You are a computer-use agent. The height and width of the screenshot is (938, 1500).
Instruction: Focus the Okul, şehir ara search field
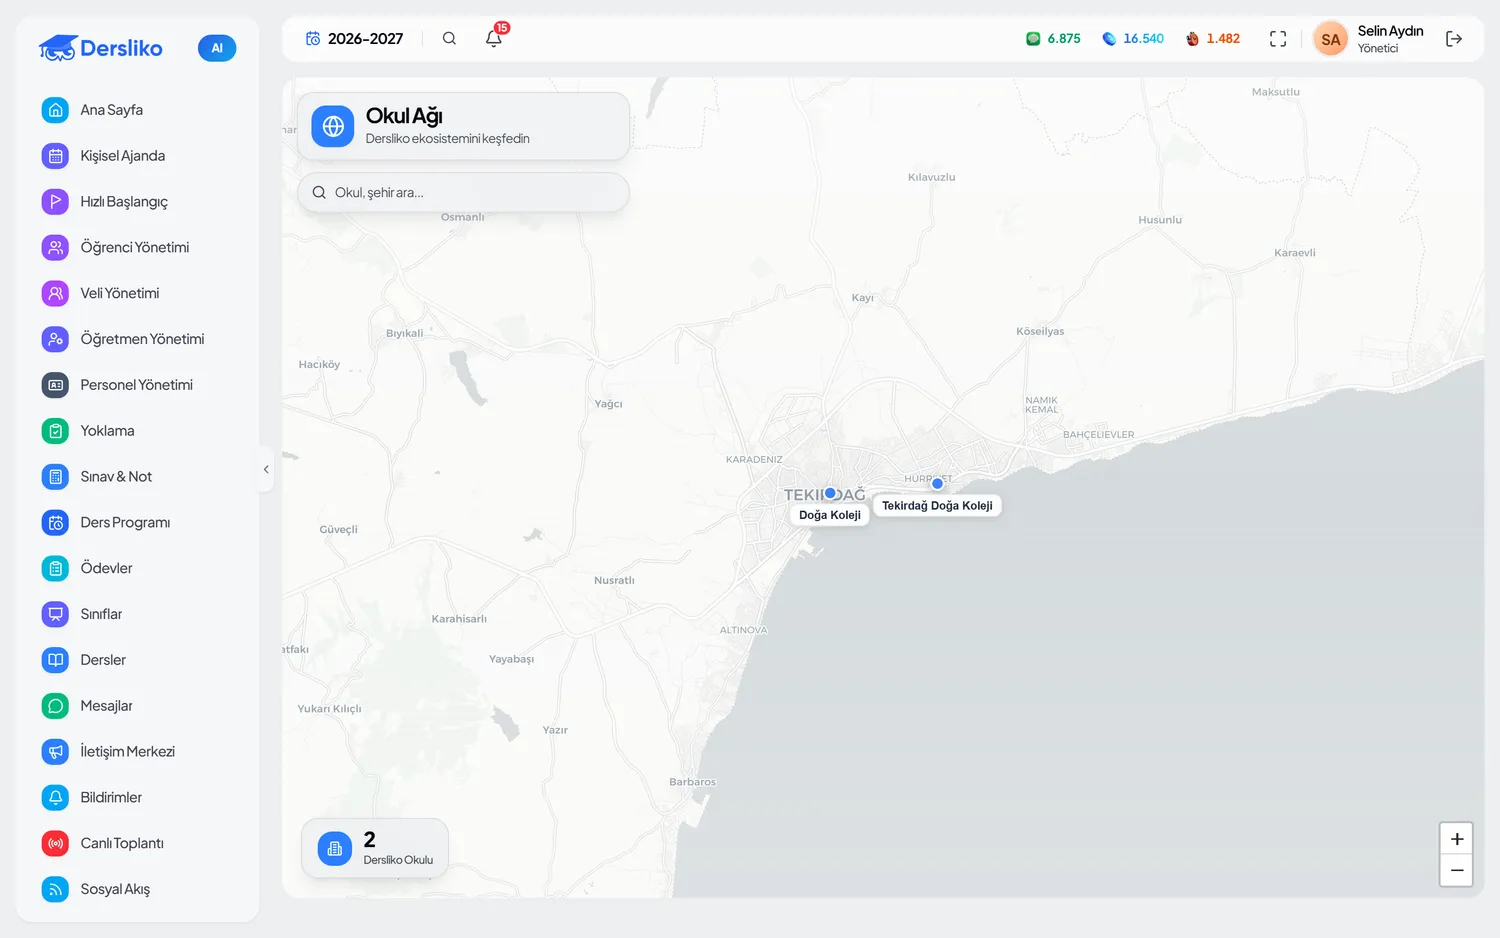tap(463, 192)
